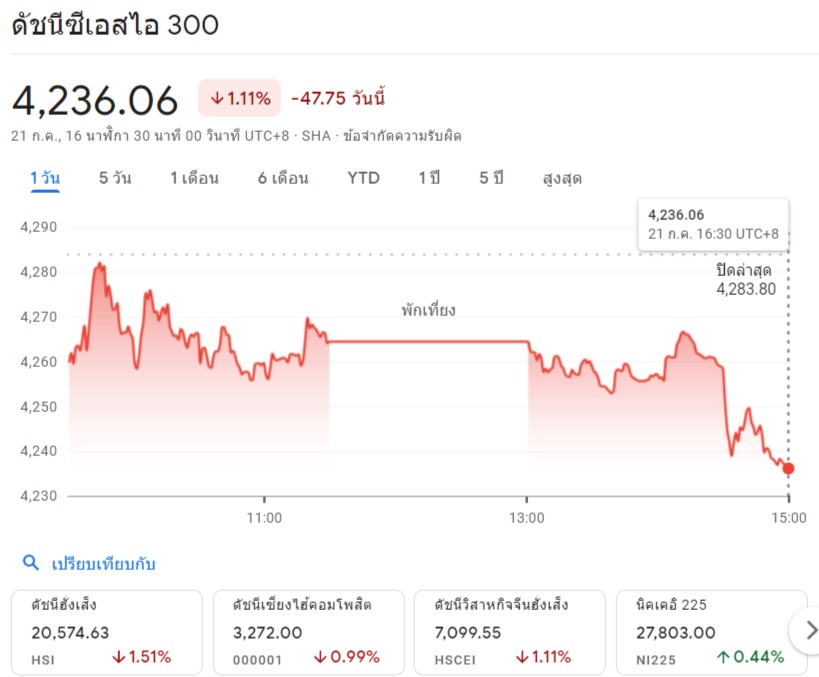
Task: Choose the 1 ปี range tab
Action: pyautogui.click(x=429, y=178)
